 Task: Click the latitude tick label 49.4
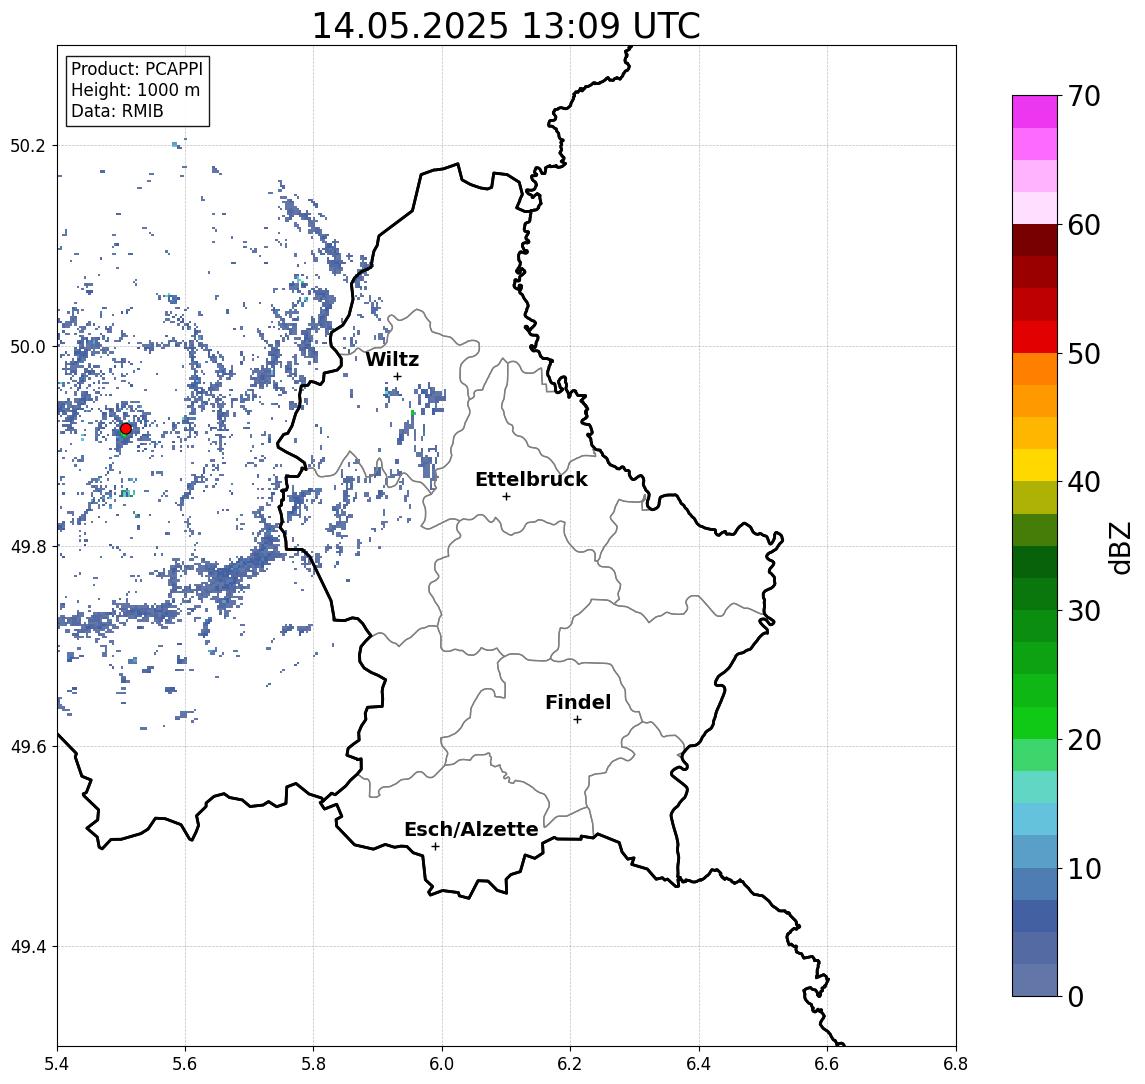click(x=28, y=947)
